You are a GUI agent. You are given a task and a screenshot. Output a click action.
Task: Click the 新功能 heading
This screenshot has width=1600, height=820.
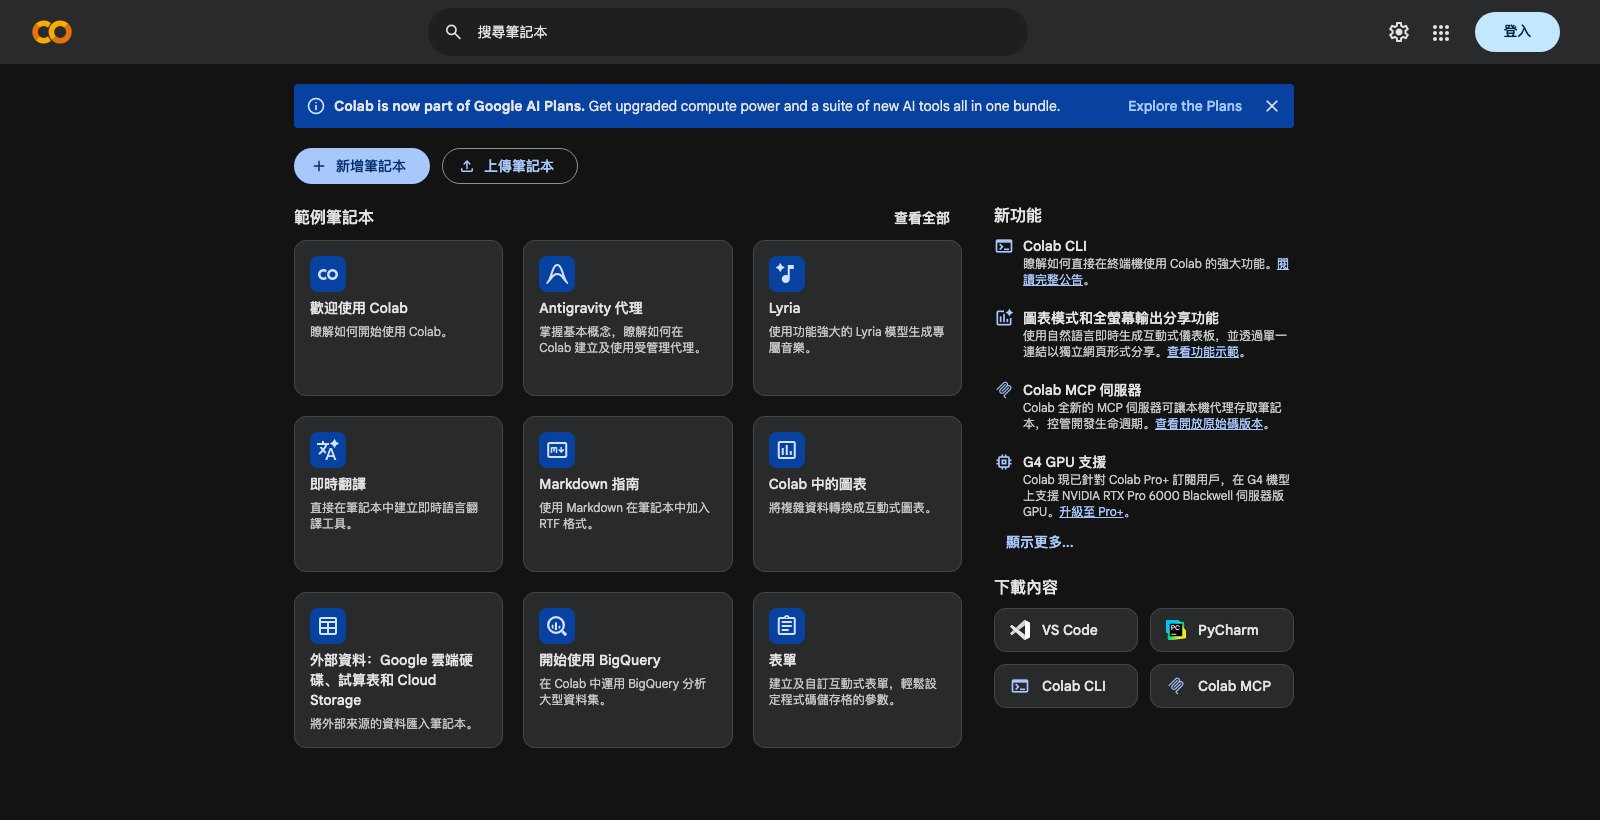[1018, 215]
